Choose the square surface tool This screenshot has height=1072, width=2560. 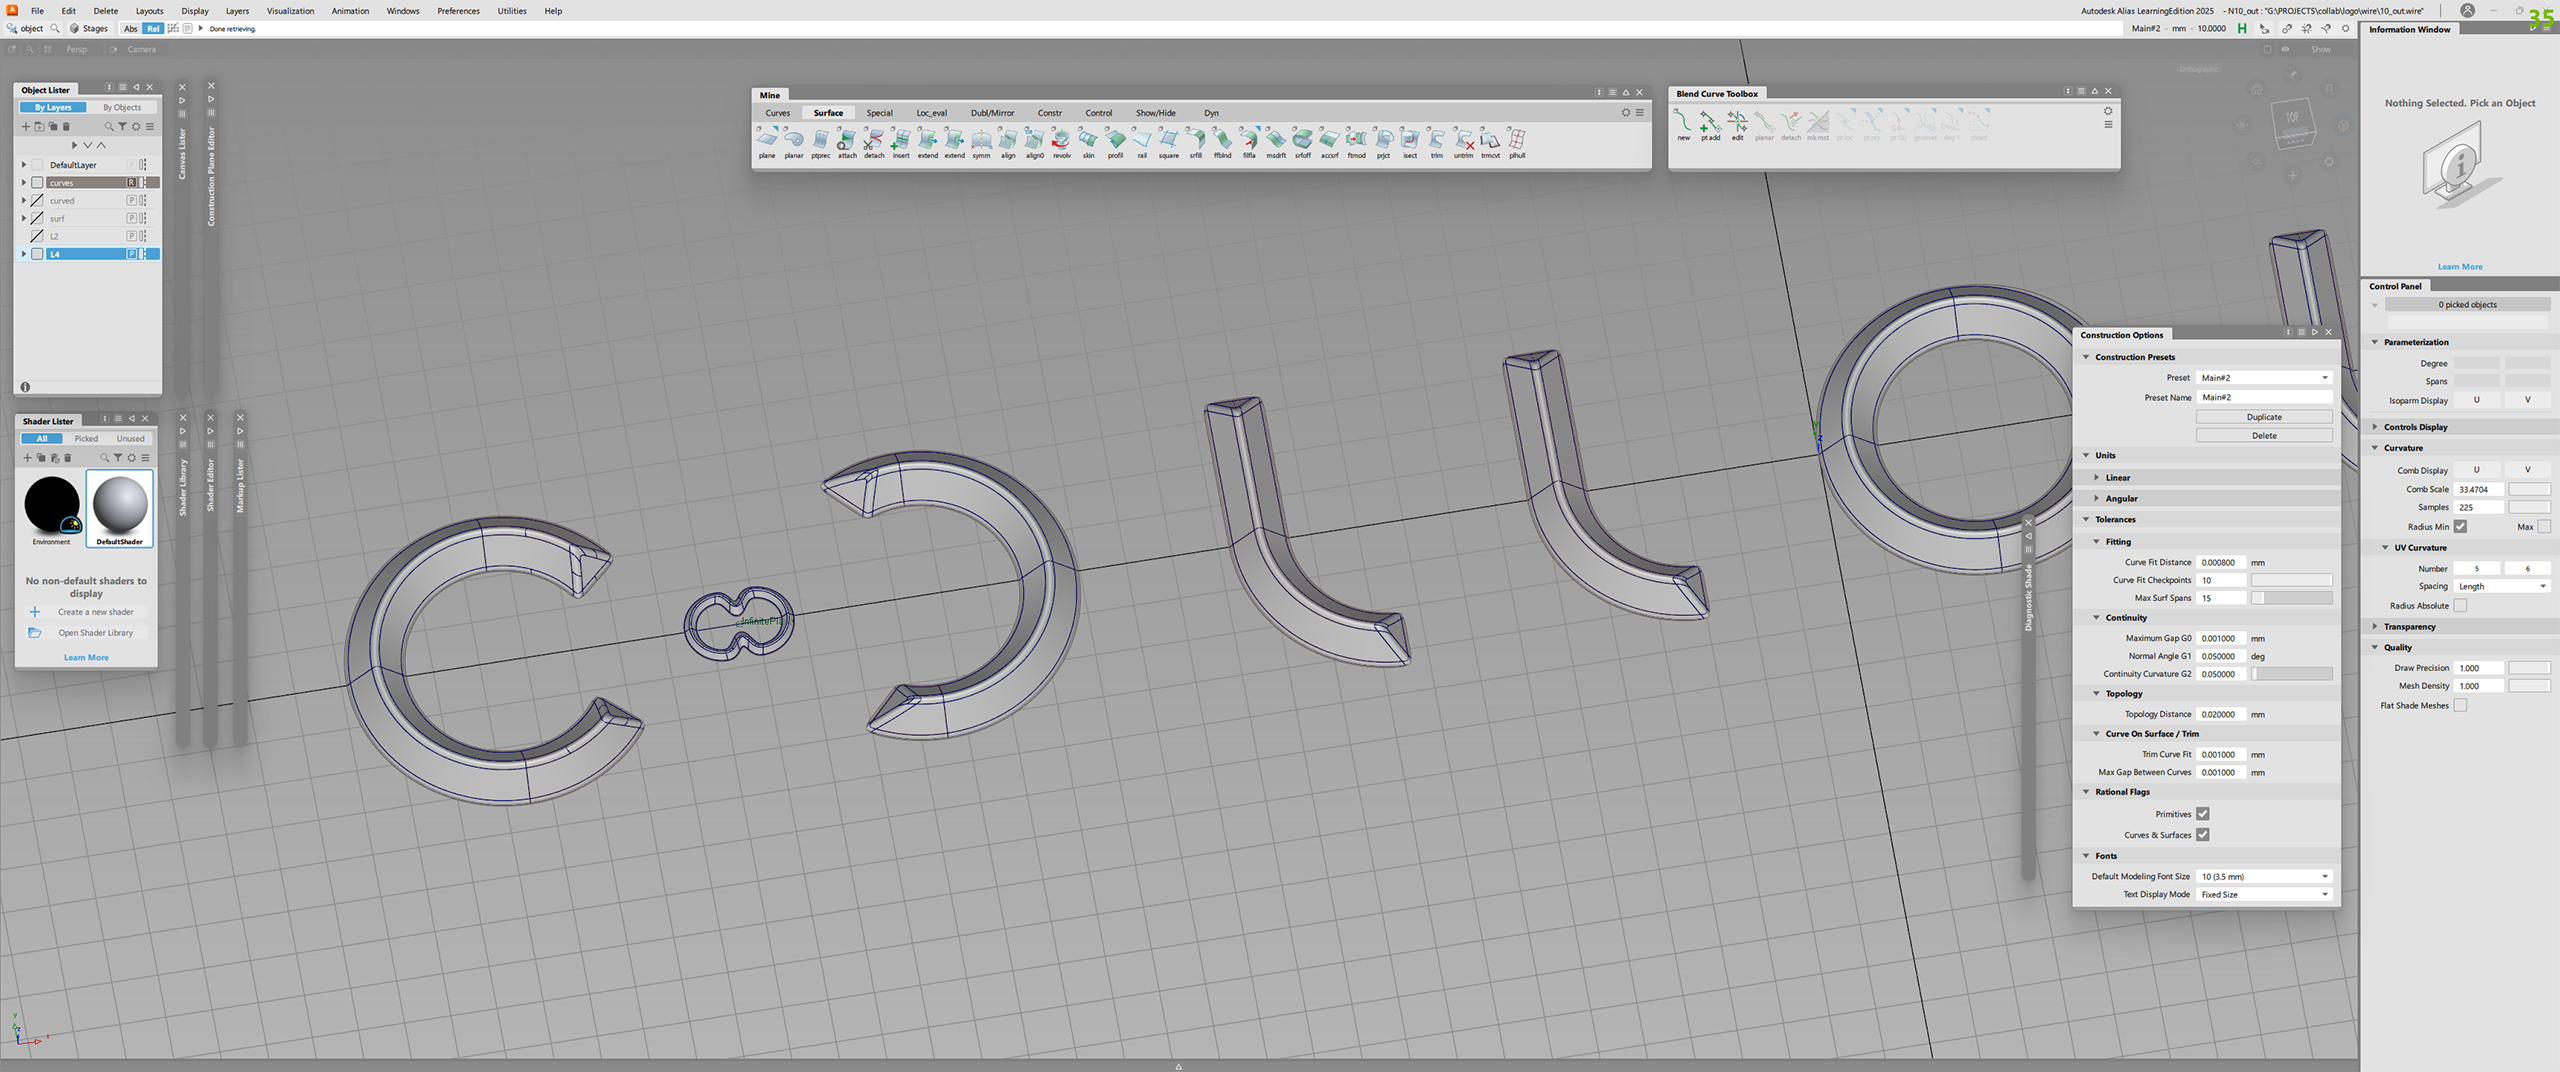coord(1168,141)
